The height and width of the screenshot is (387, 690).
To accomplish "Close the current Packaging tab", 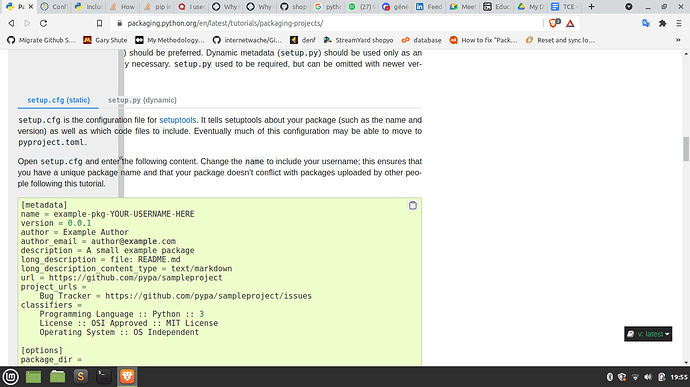I will pos(31,7).
